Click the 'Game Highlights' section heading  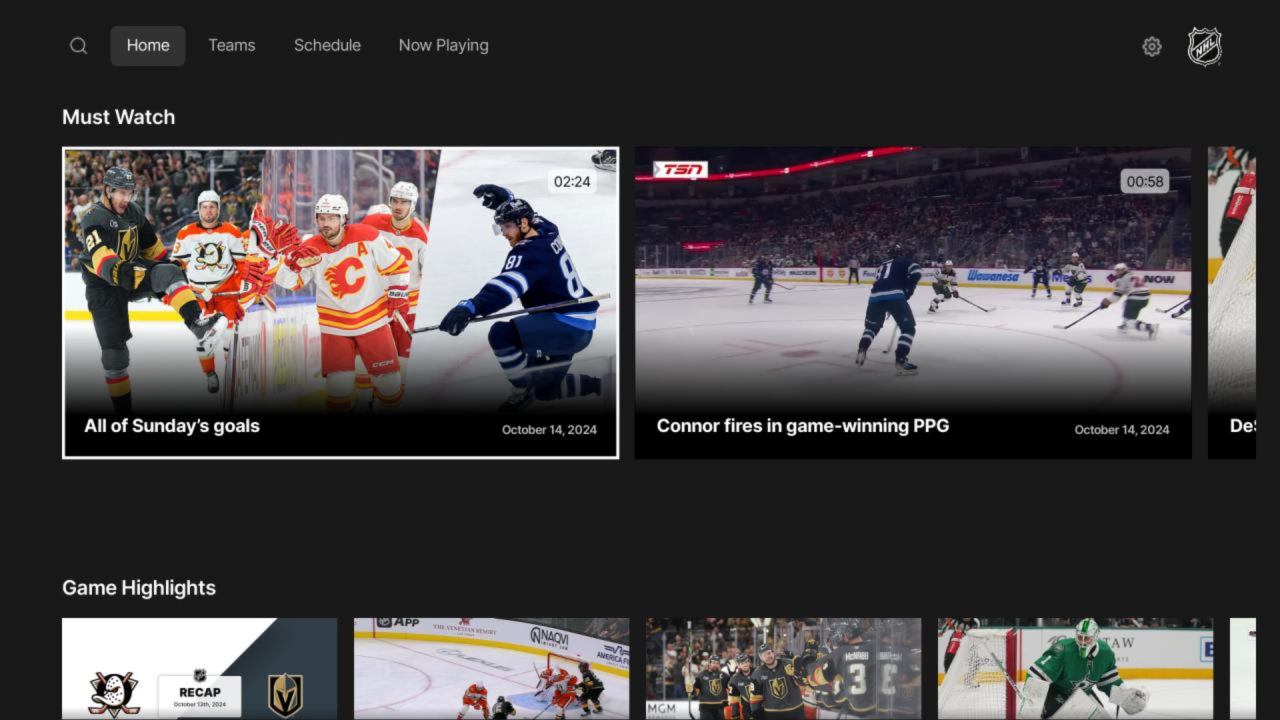click(x=139, y=588)
